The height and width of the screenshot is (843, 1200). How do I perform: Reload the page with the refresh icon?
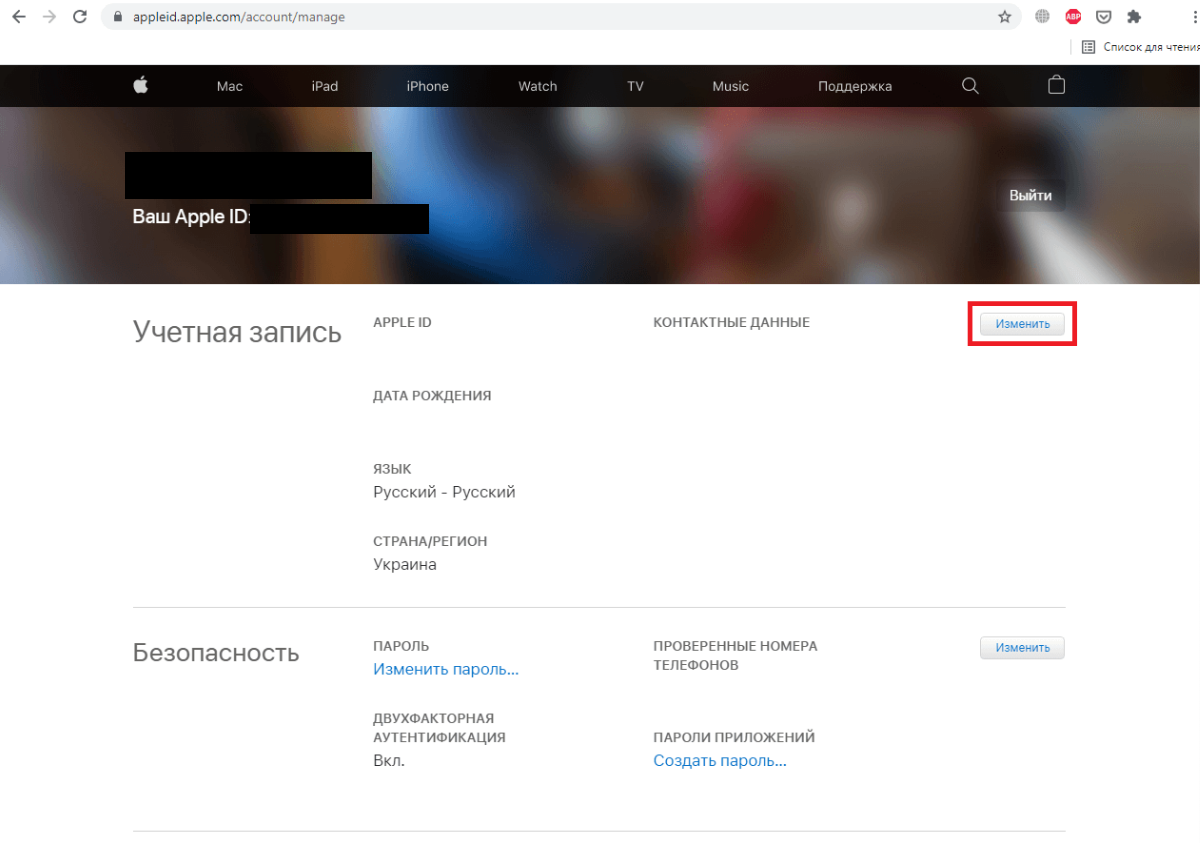pyautogui.click(x=80, y=17)
